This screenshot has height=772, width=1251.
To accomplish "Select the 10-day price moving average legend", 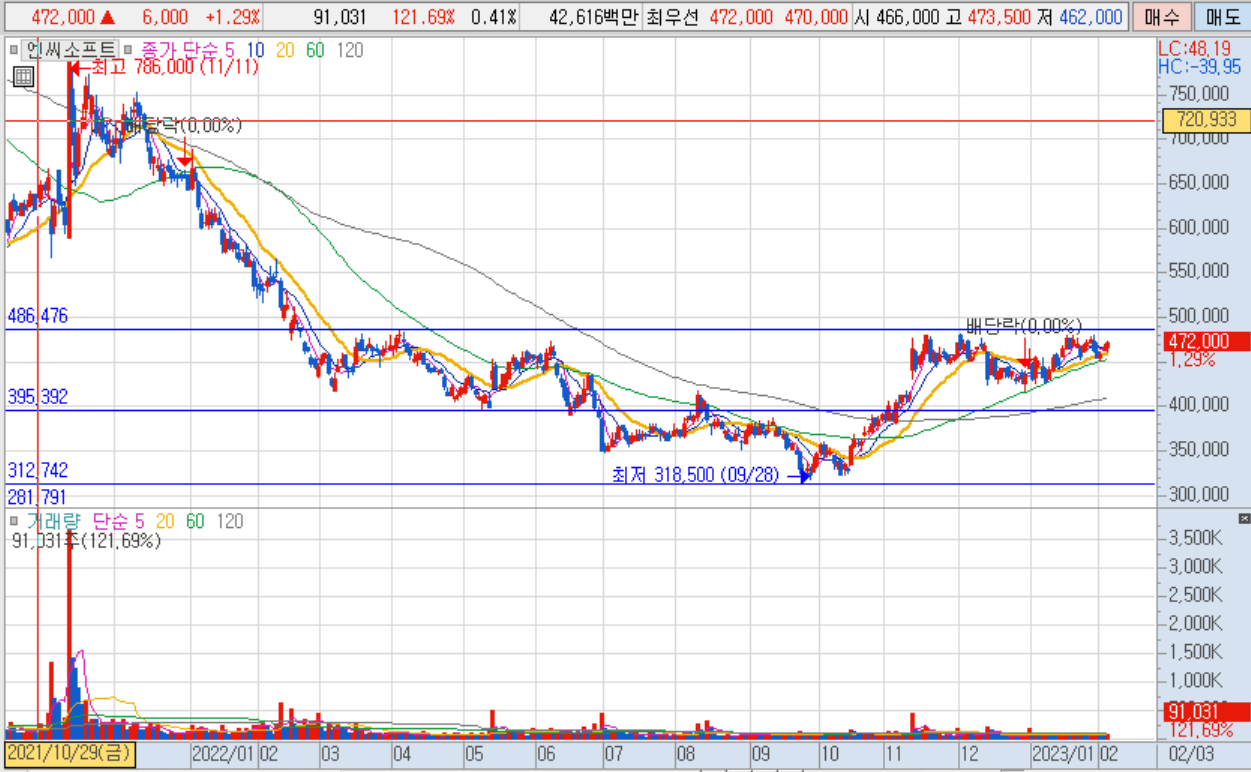I will coord(255,50).
